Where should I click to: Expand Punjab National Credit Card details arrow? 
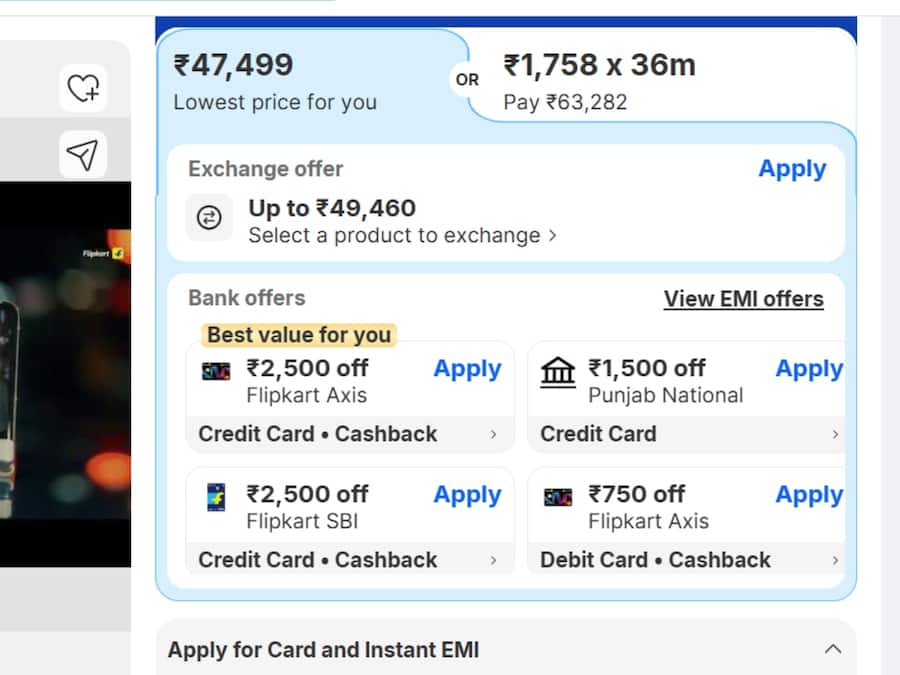click(x=835, y=434)
